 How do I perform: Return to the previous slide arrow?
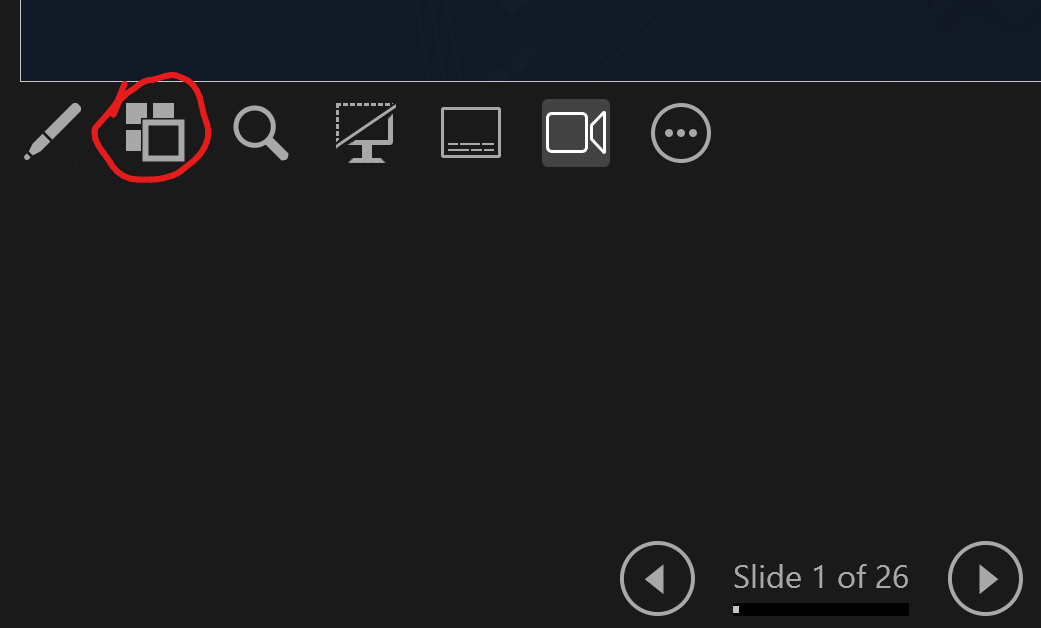tap(657, 578)
